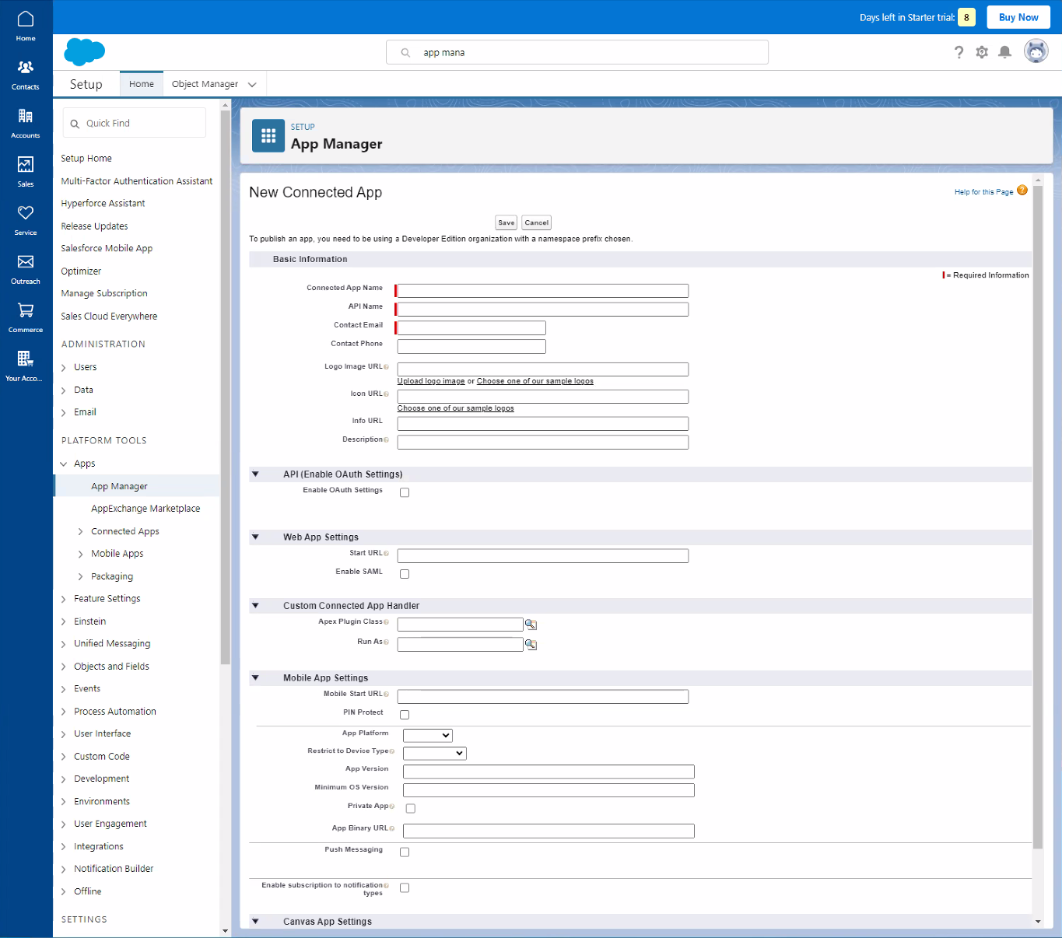Viewport: 1062px width, 938px height.
Task: Click the search magnifier in global search
Action: point(405,52)
